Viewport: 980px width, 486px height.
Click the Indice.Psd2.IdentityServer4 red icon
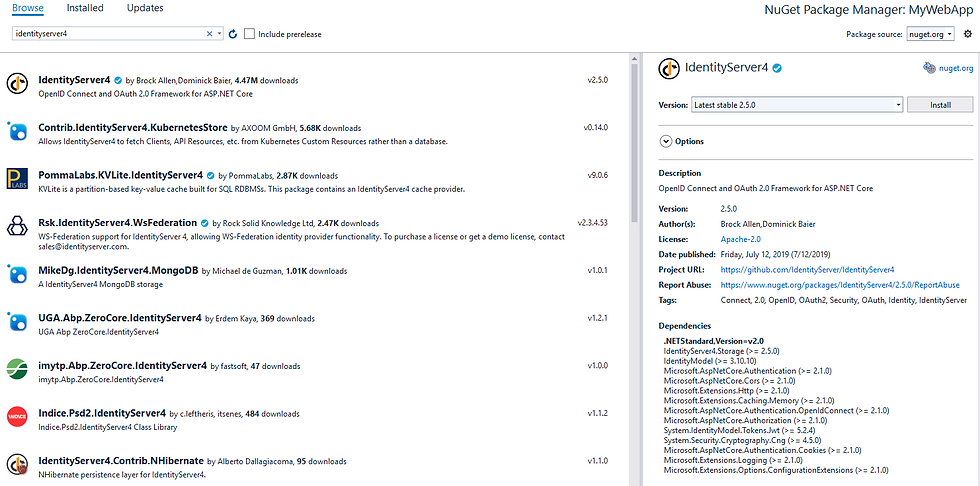(17, 417)
